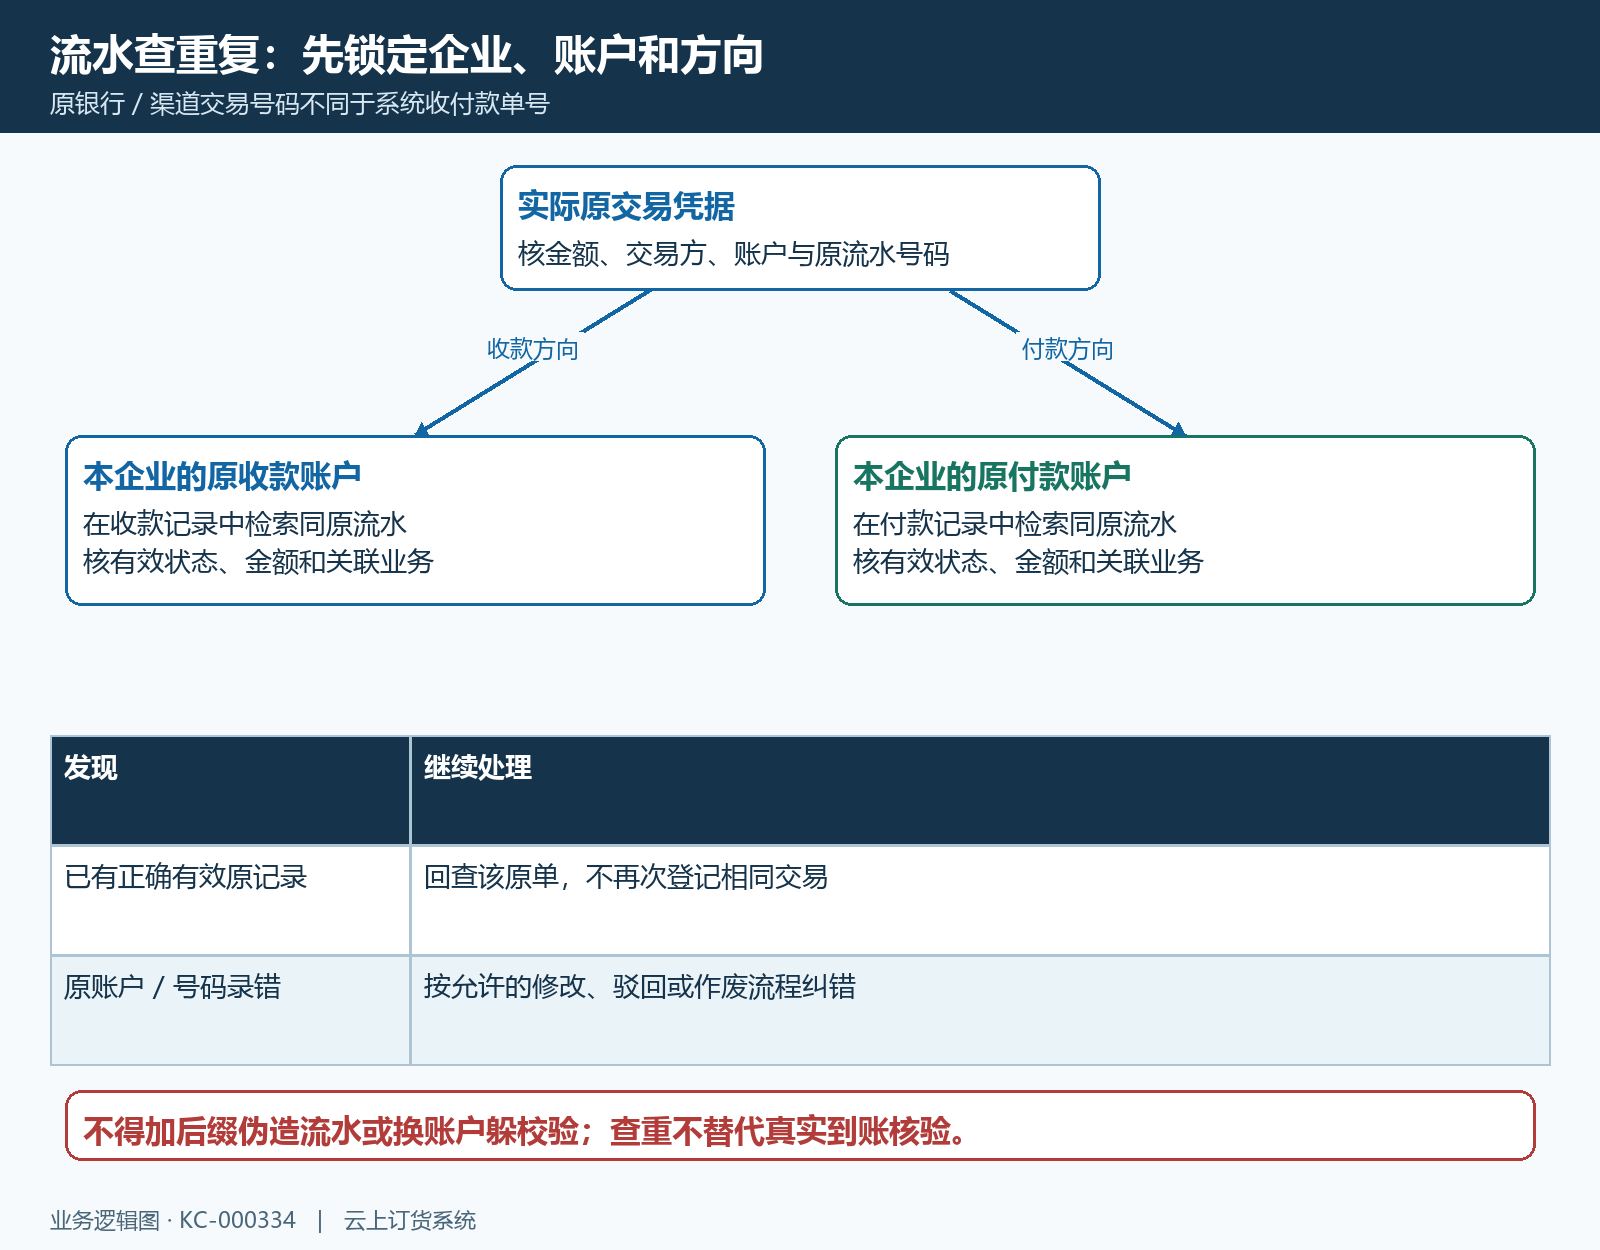Click the subtitle 原银行 / 渠道交易号码不同于系统收付款单号
The width and height of the screenshot is (1600, 1250).
[x=300, y=104]
